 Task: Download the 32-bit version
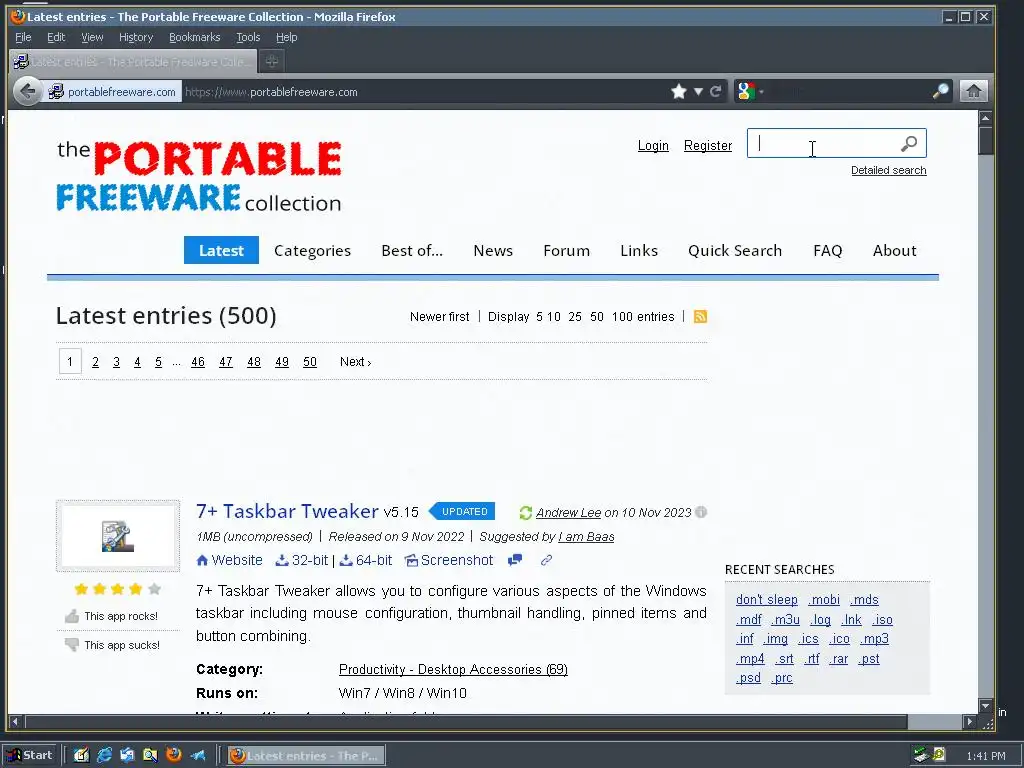pyautogui.click(x=302, y=560)
